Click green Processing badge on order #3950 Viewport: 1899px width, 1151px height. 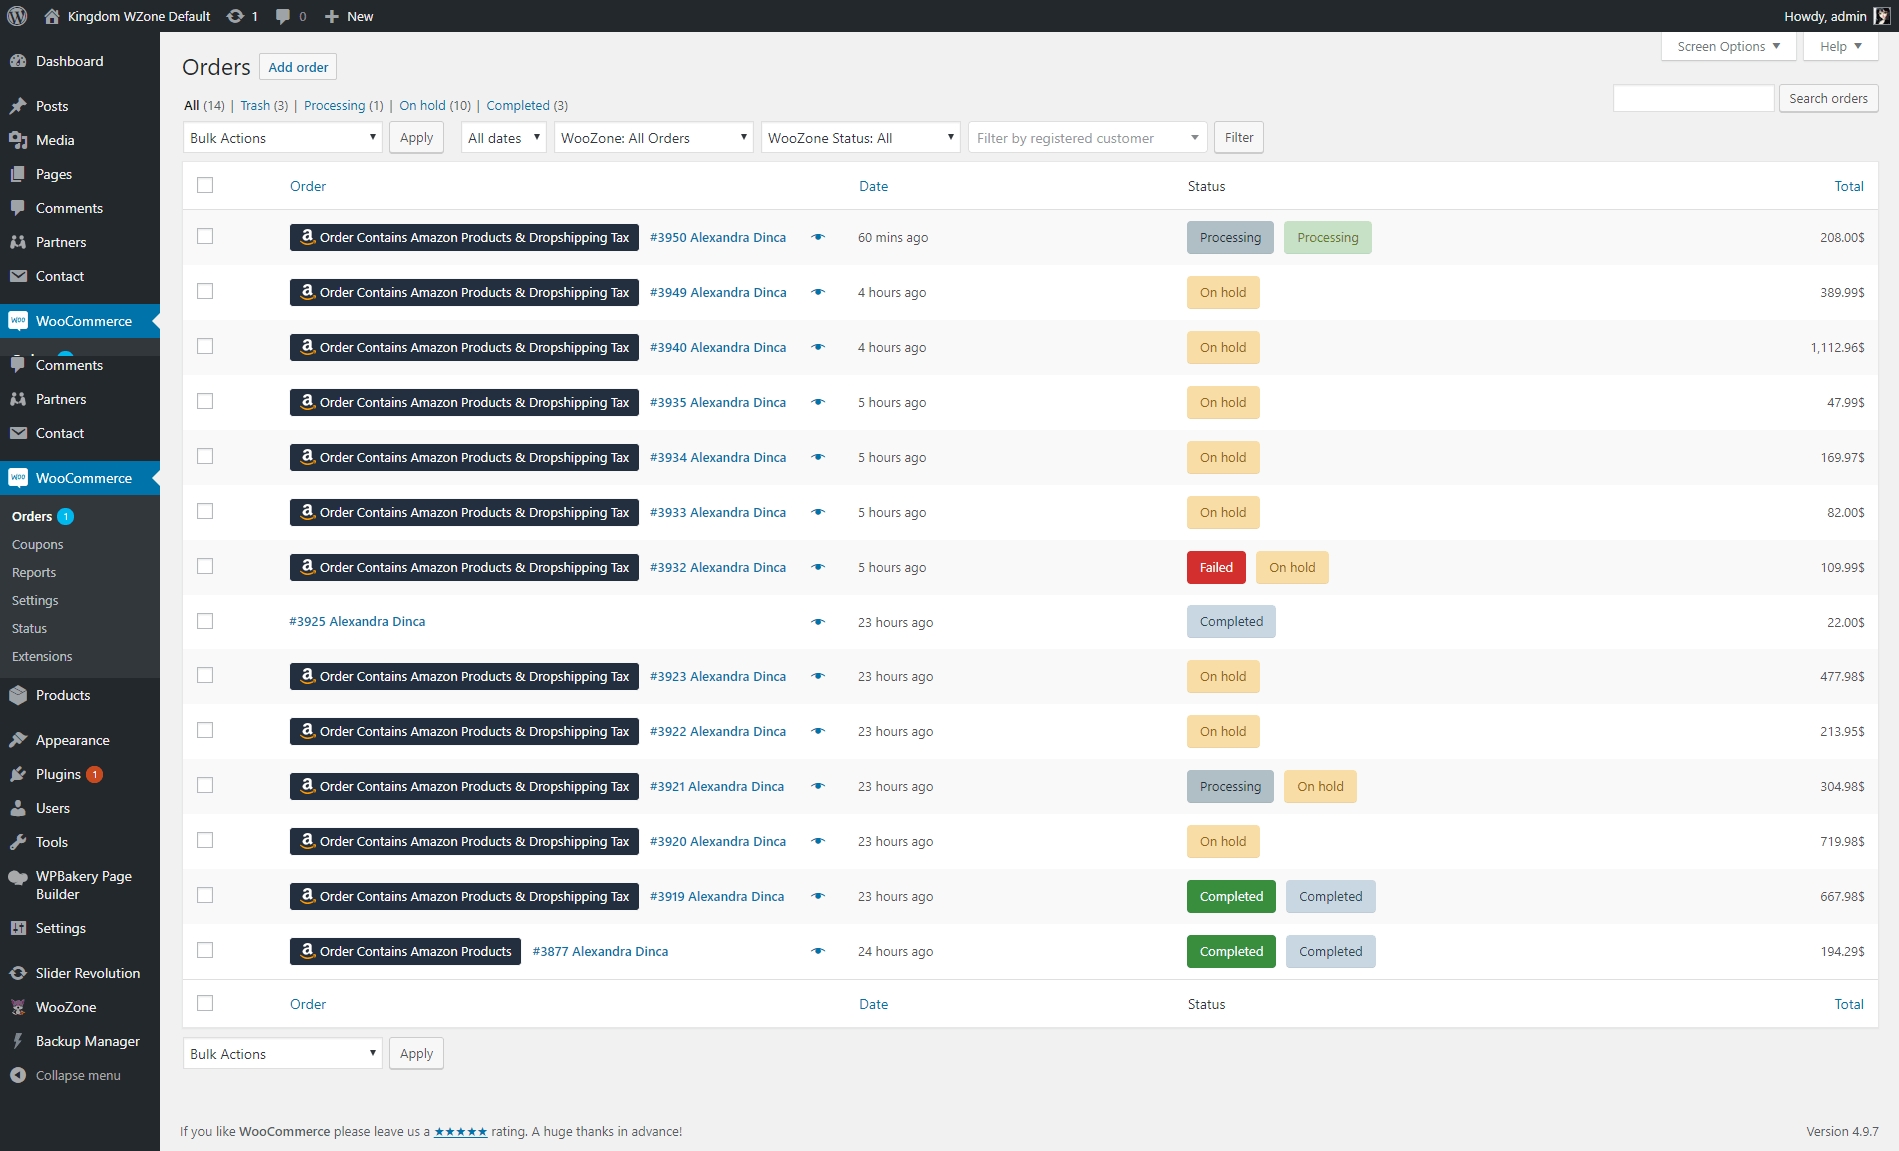[x=1328, y=237]
